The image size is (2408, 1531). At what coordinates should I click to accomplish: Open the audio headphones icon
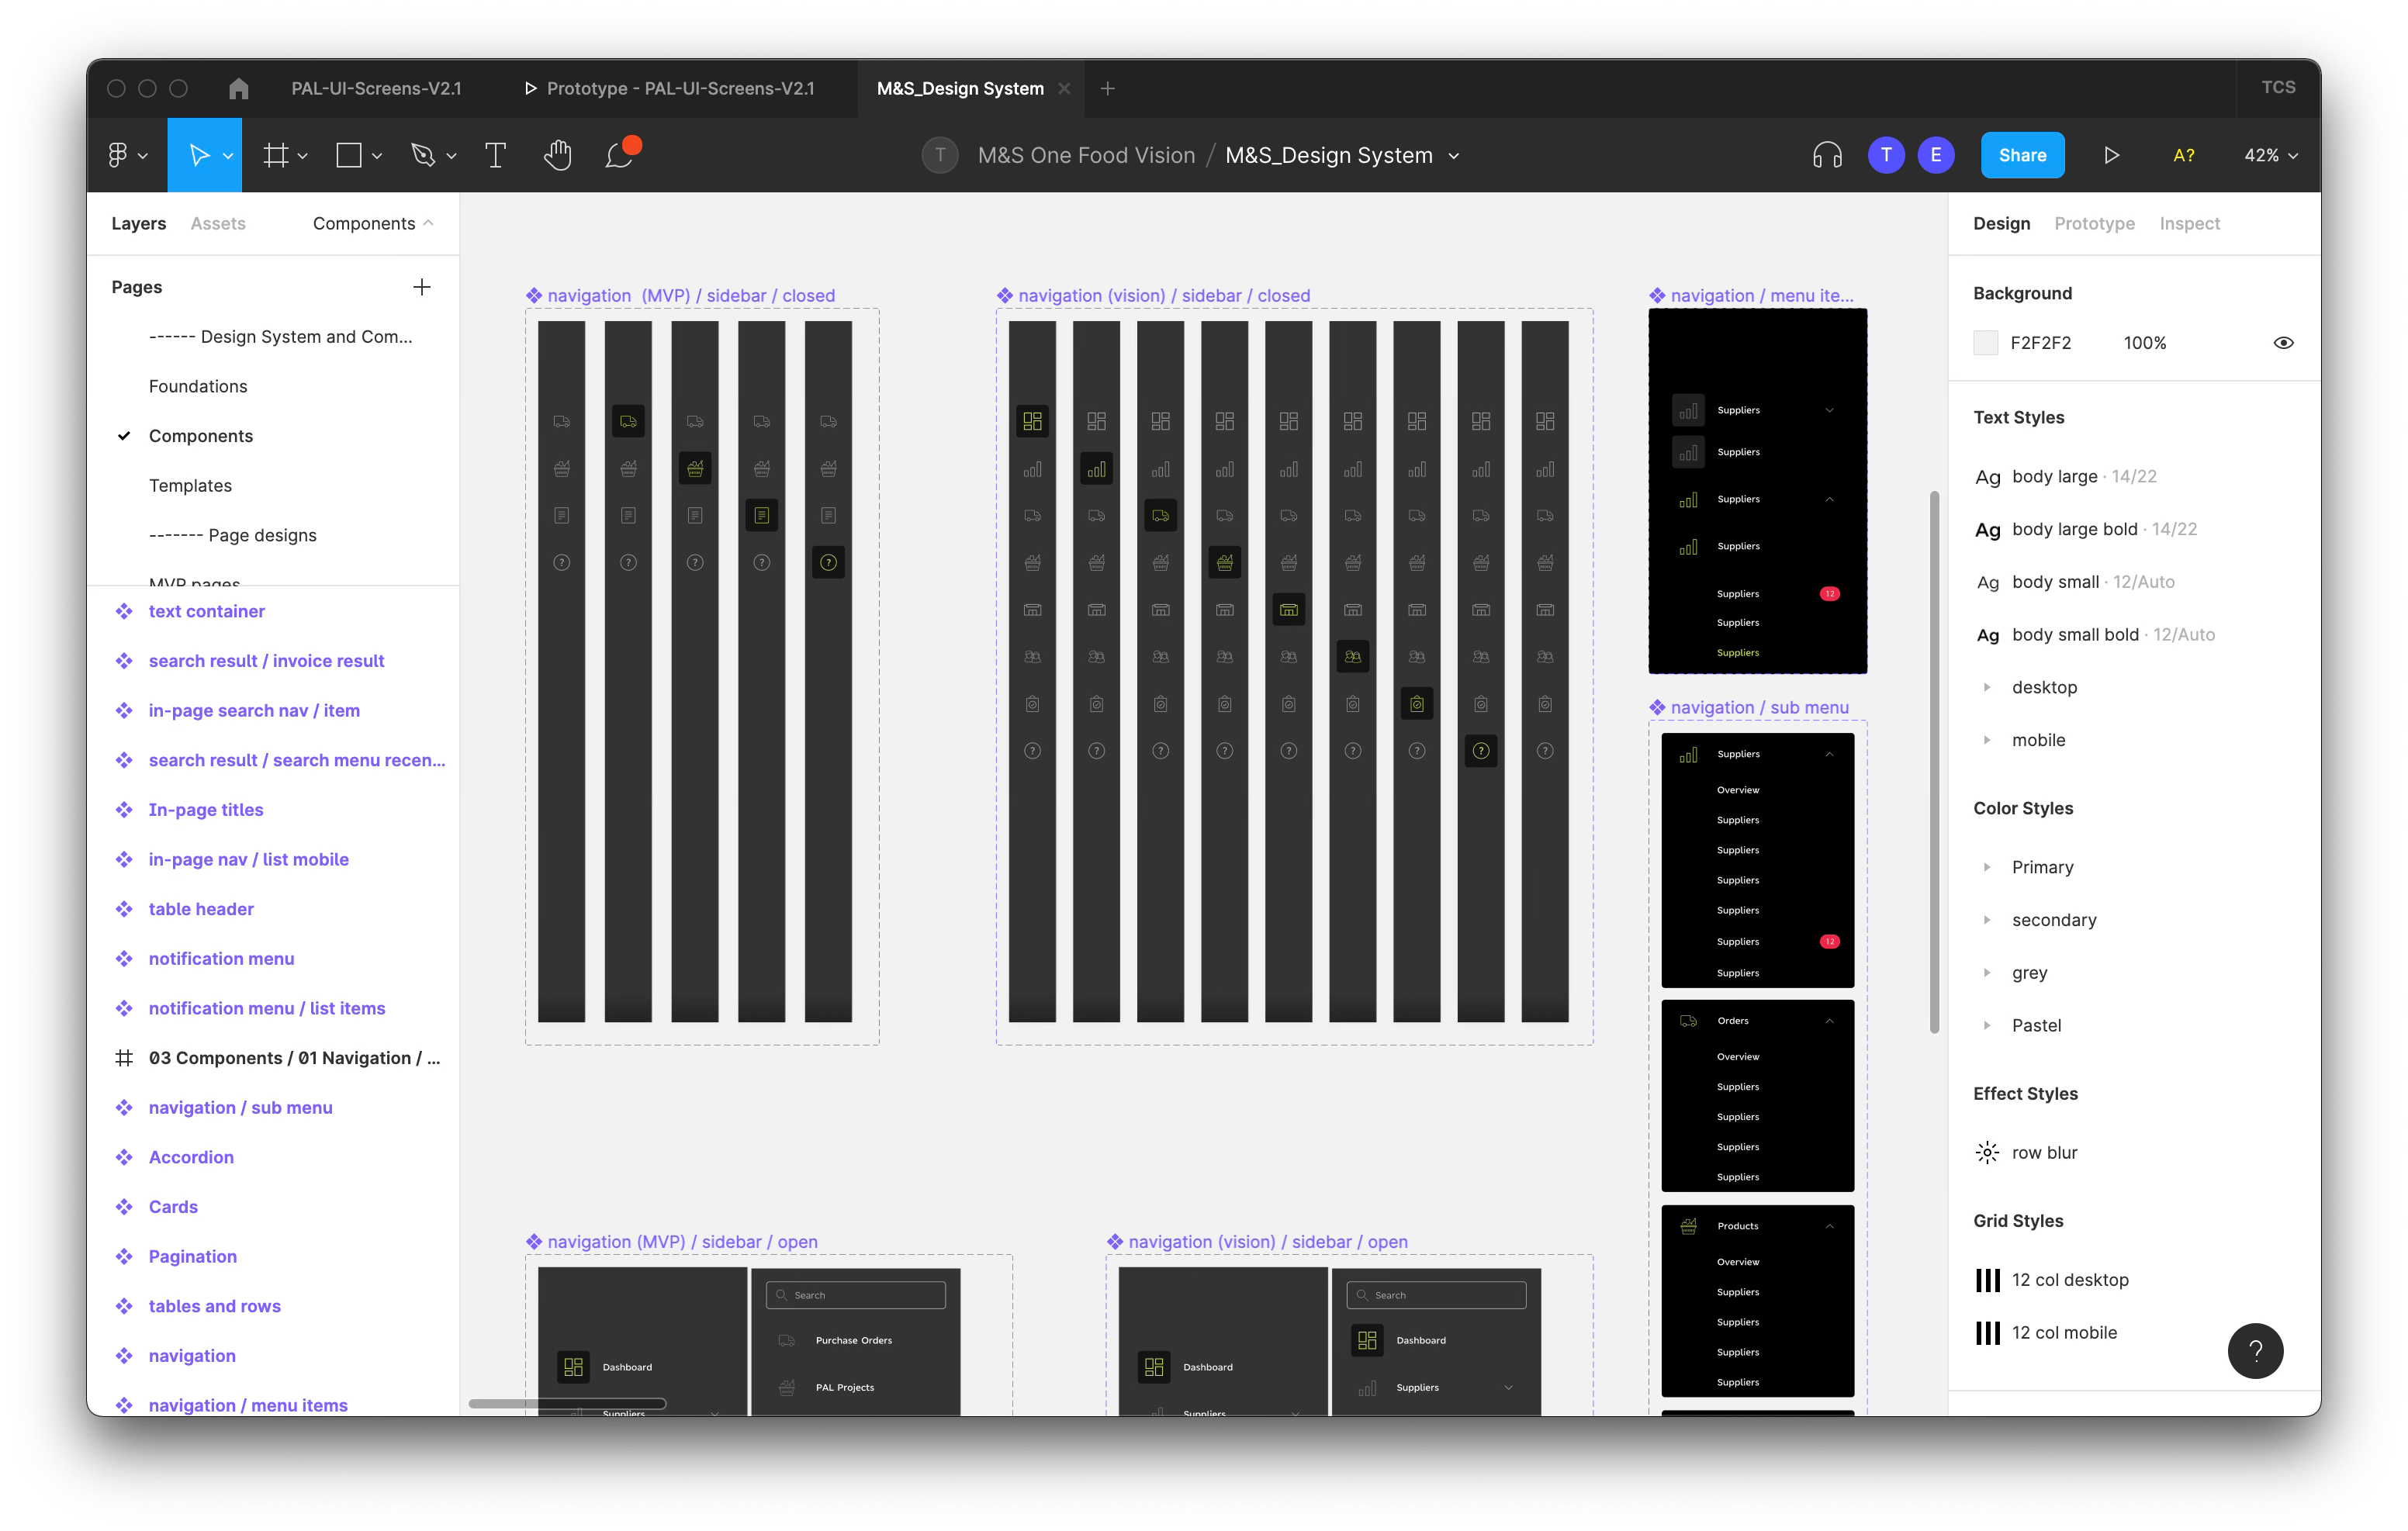tap(1827, 155)
